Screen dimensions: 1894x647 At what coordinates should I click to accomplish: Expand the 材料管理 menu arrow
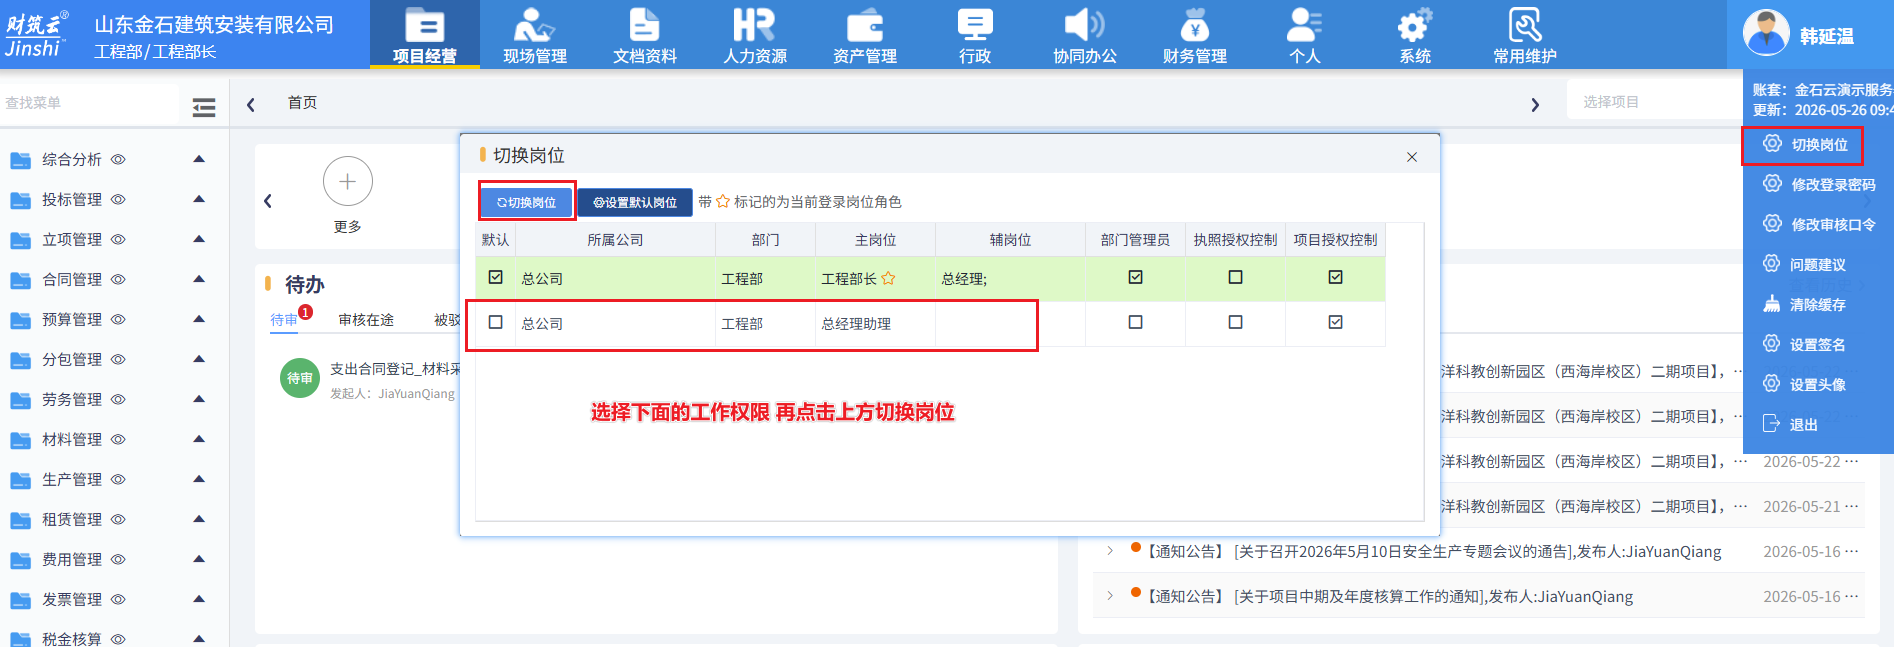pos(199,439)
